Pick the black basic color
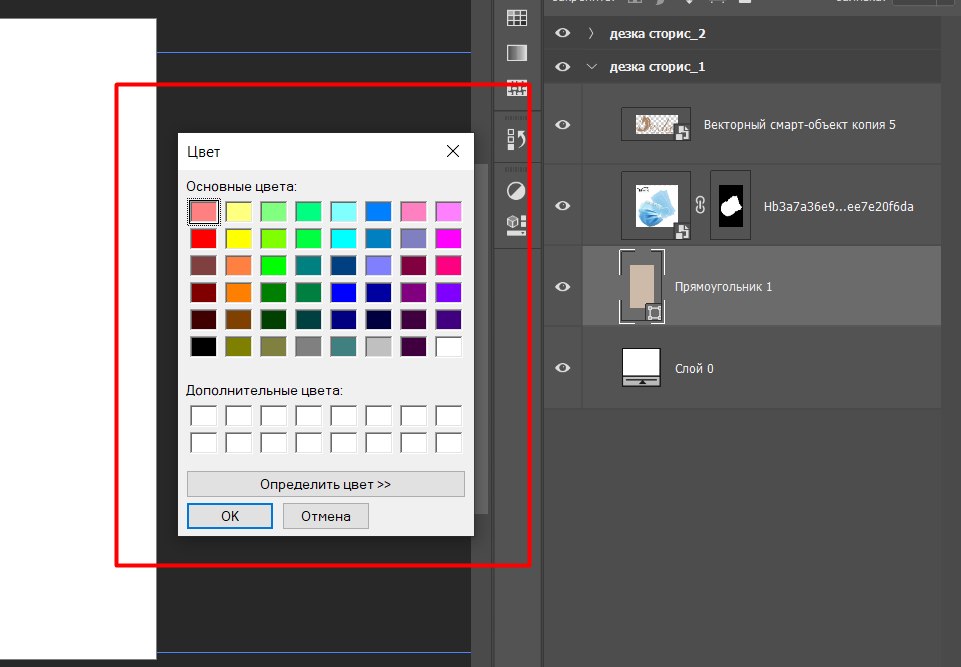961x667 pixels. (x=203, y=346)
